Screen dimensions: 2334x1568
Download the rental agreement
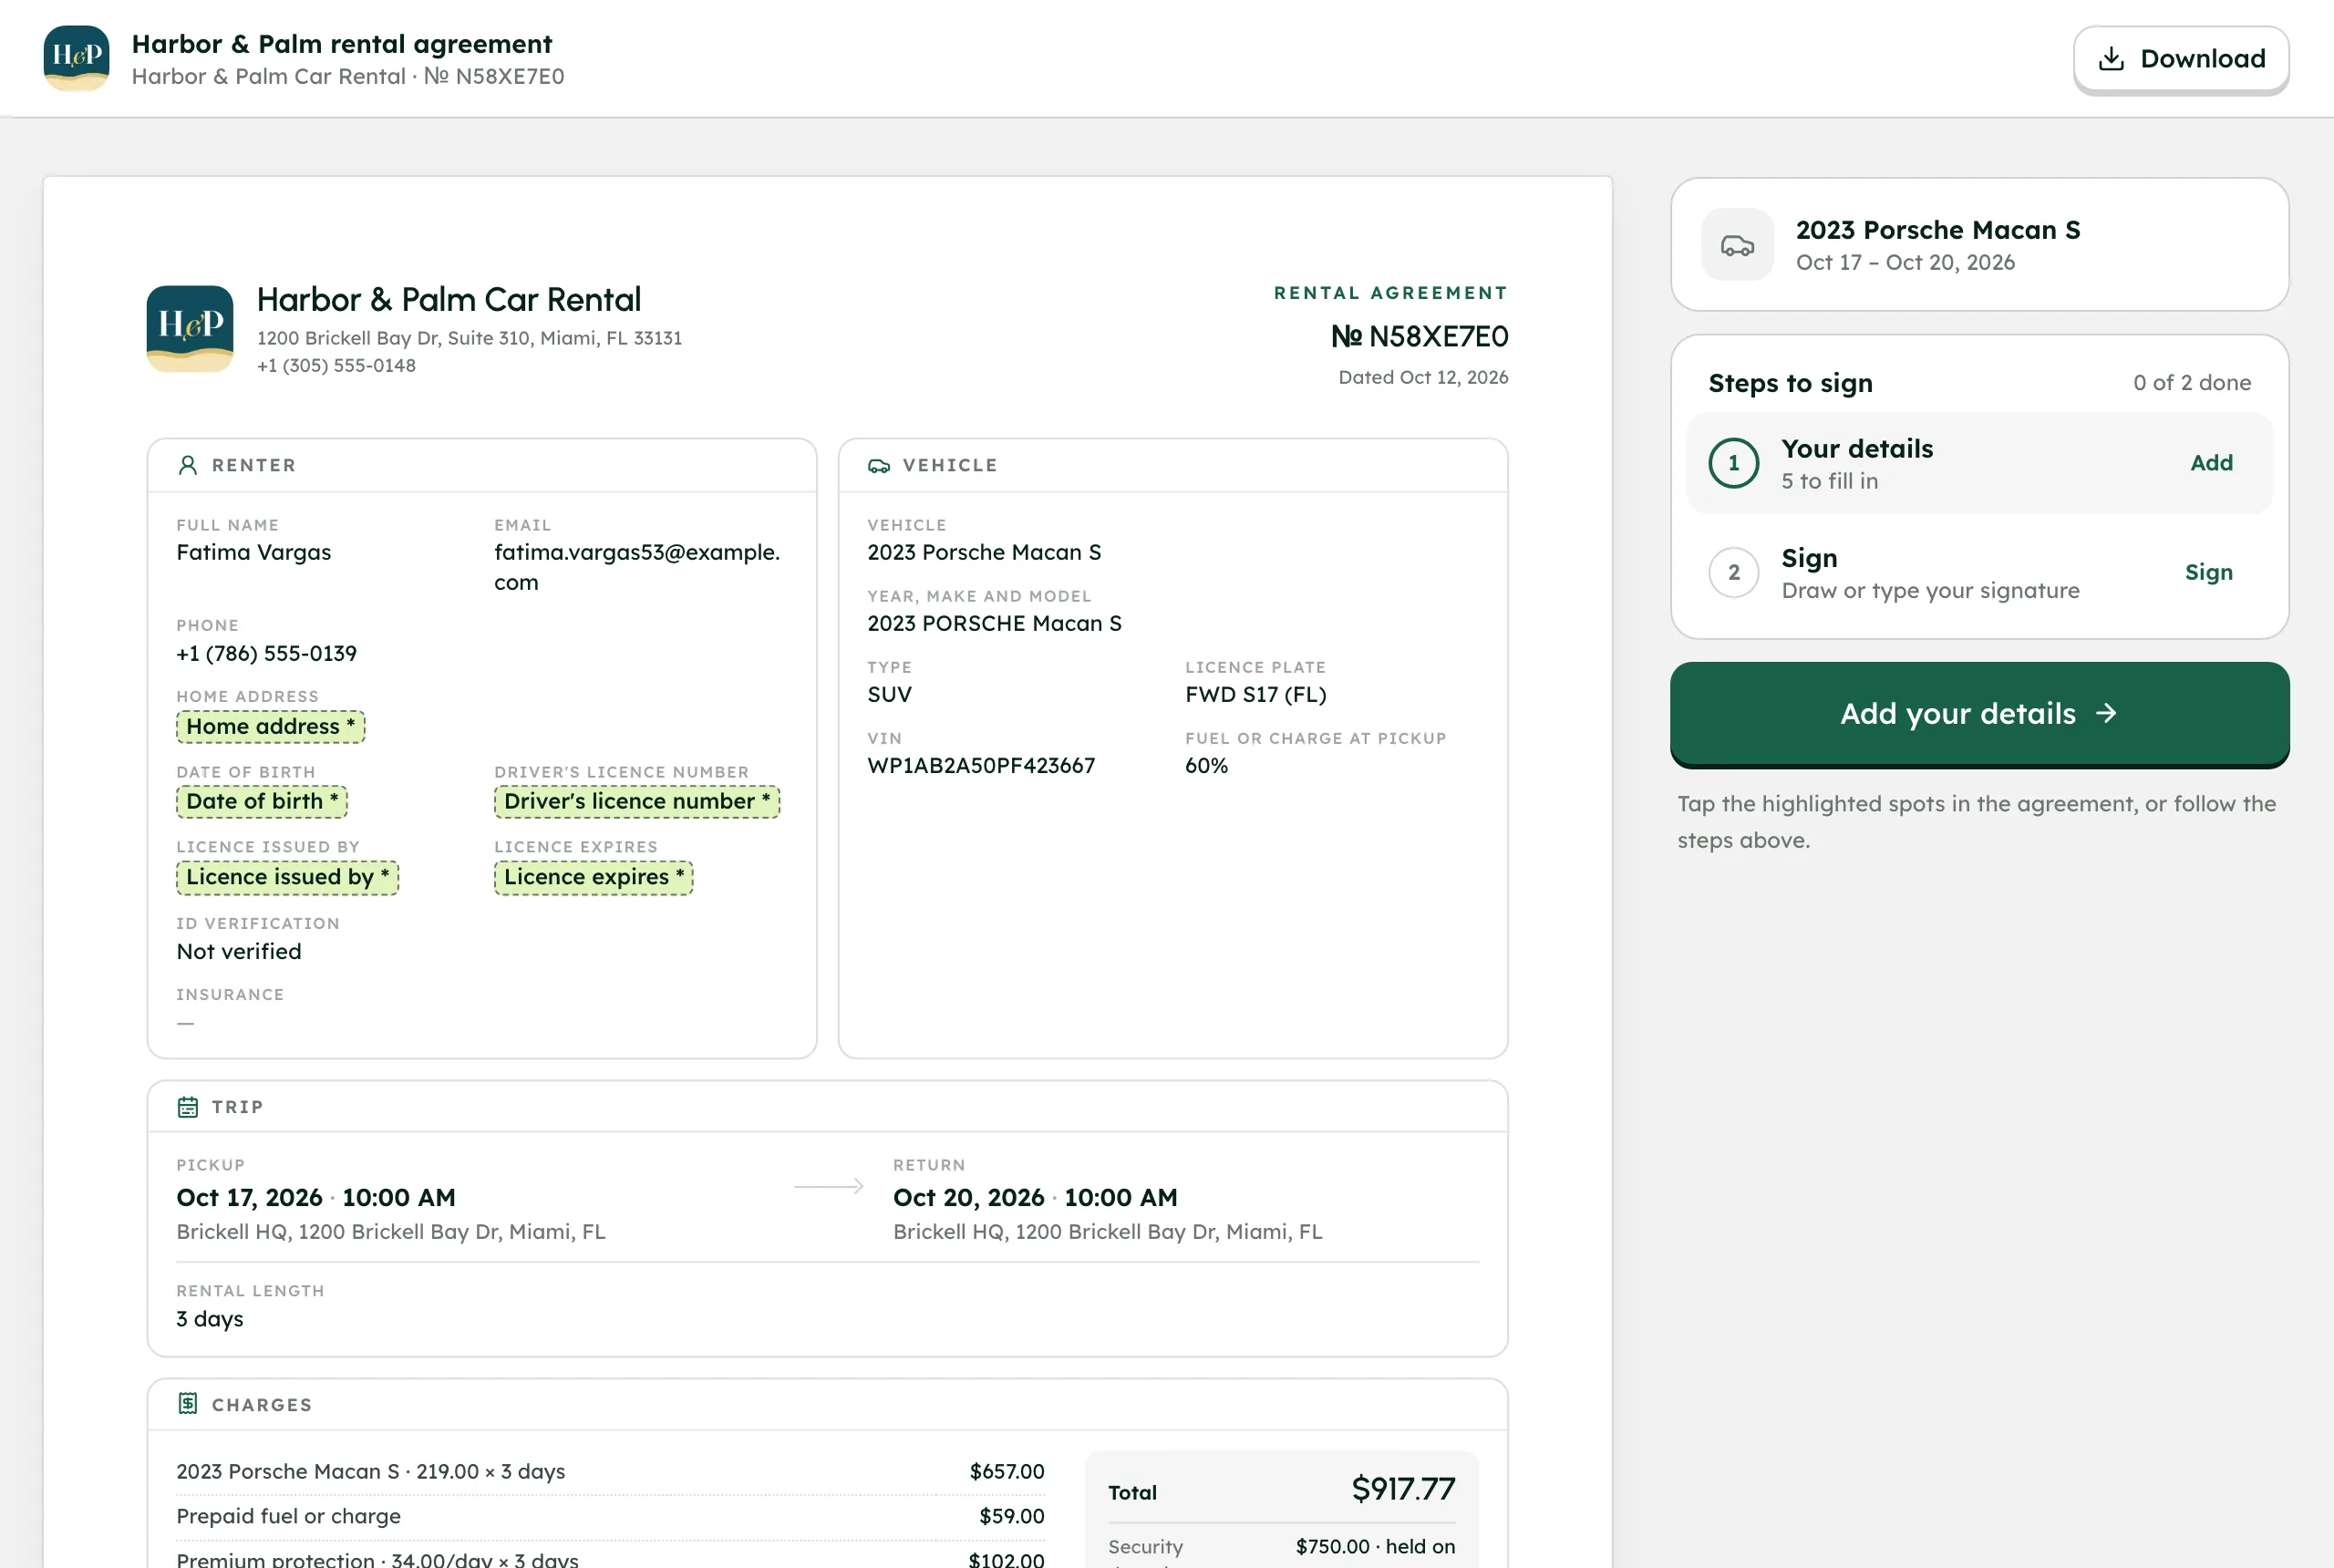(2180, 59)
